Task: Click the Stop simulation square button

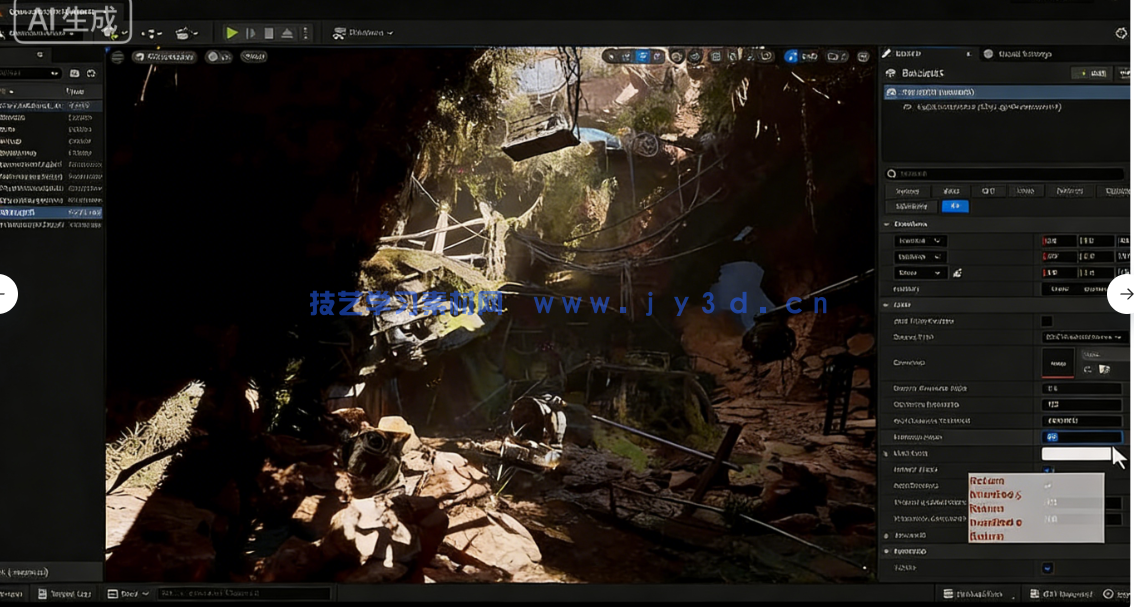Action: pyautogui.click(x=269, y=33)
